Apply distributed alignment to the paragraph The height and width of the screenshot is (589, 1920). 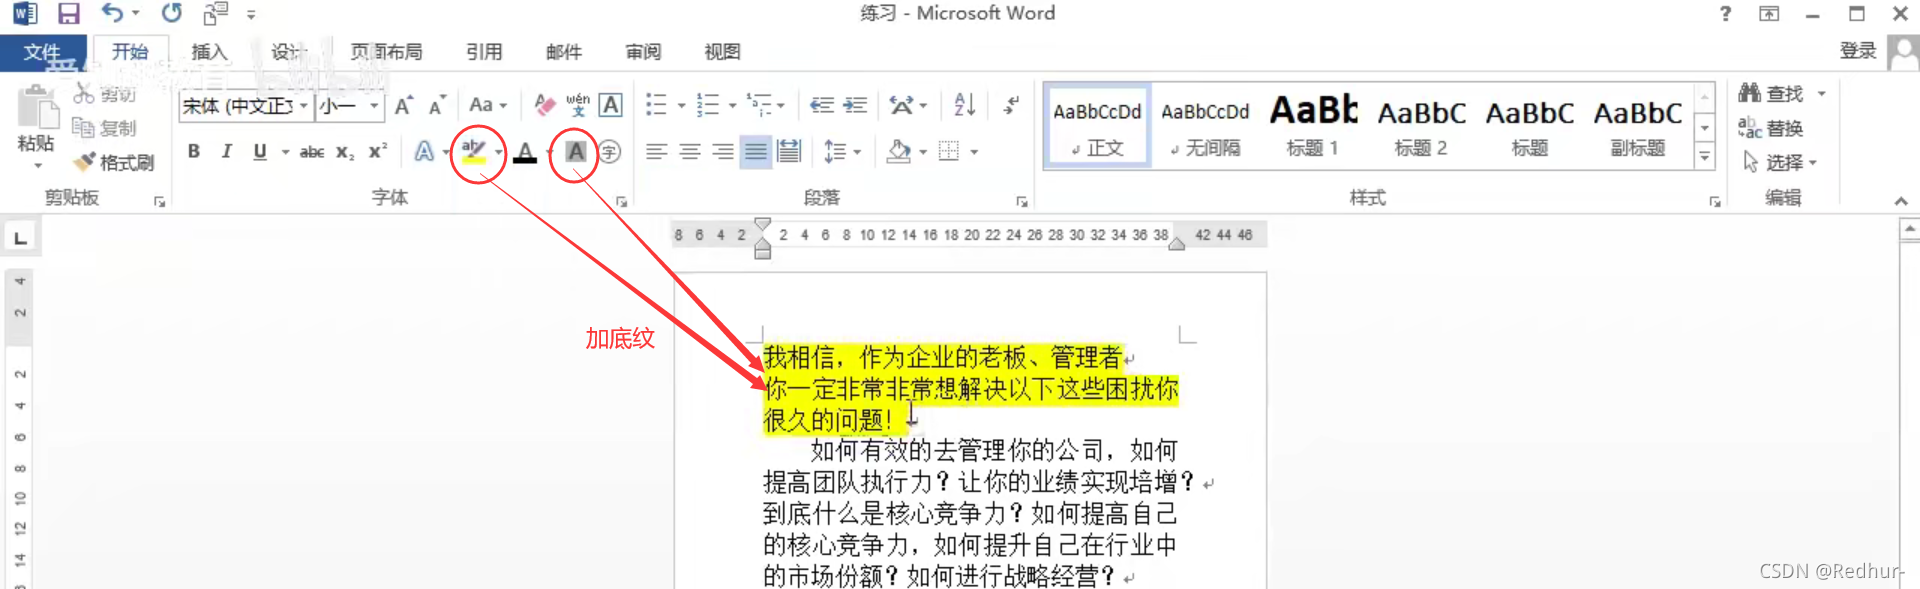click(x=789, y=151)
